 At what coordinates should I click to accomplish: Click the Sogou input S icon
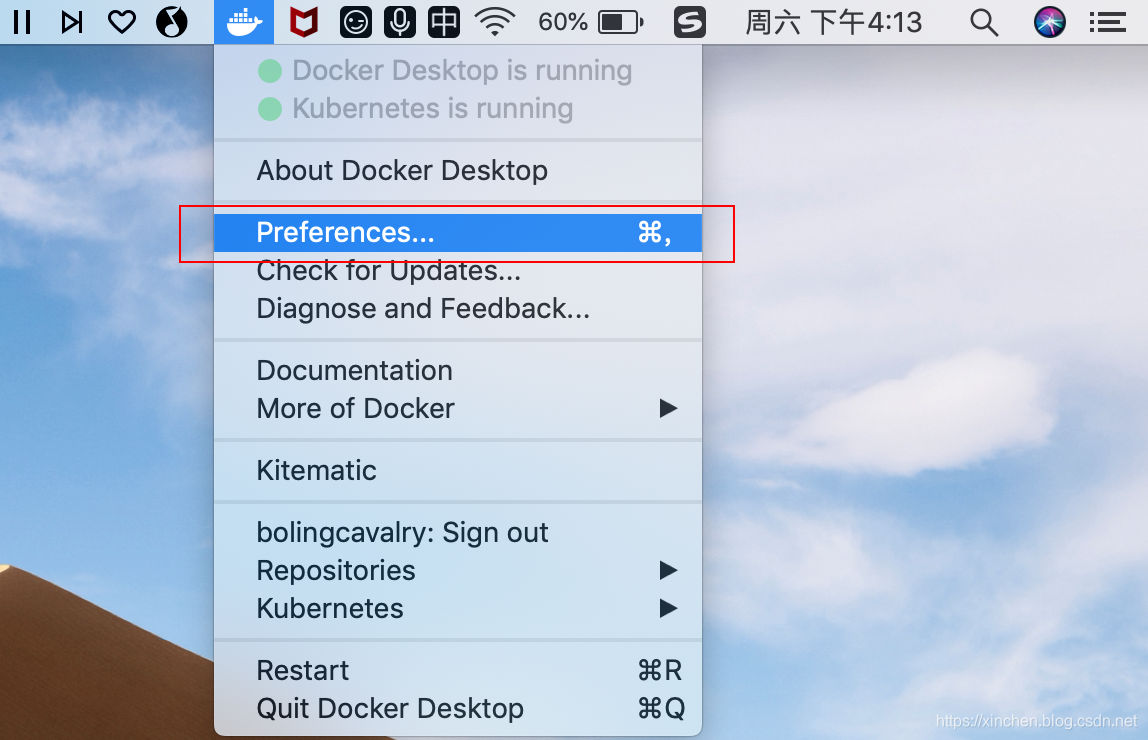[x=690, y=21]
